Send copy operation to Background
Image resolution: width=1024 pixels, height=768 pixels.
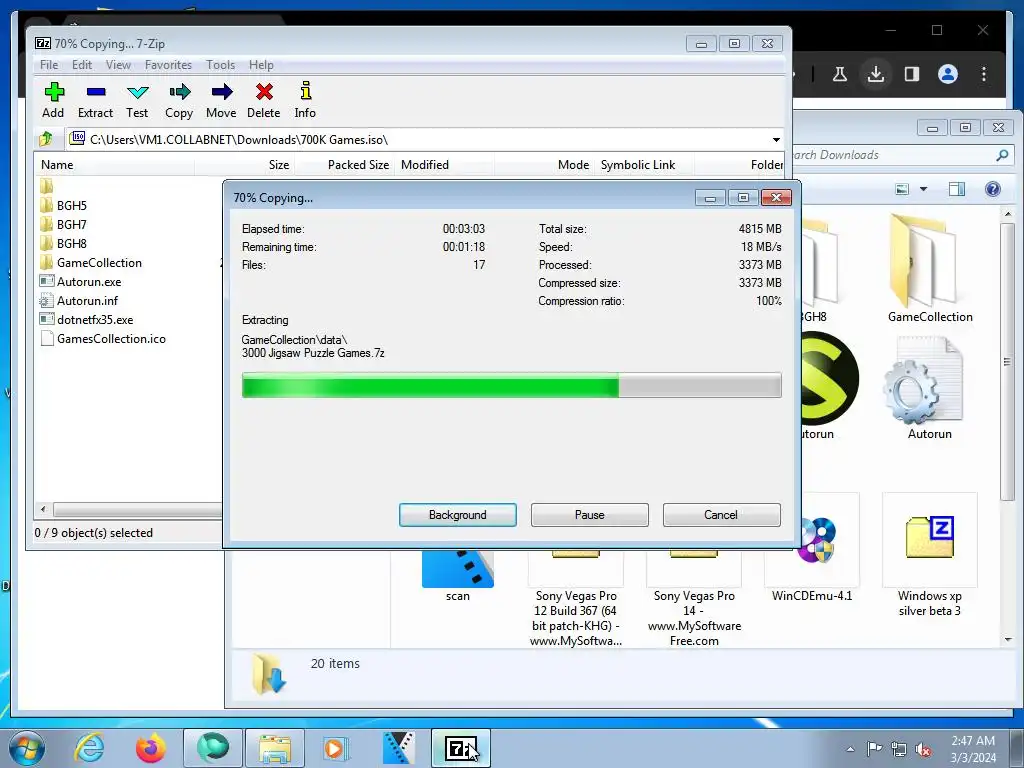[x=458, y=515]
